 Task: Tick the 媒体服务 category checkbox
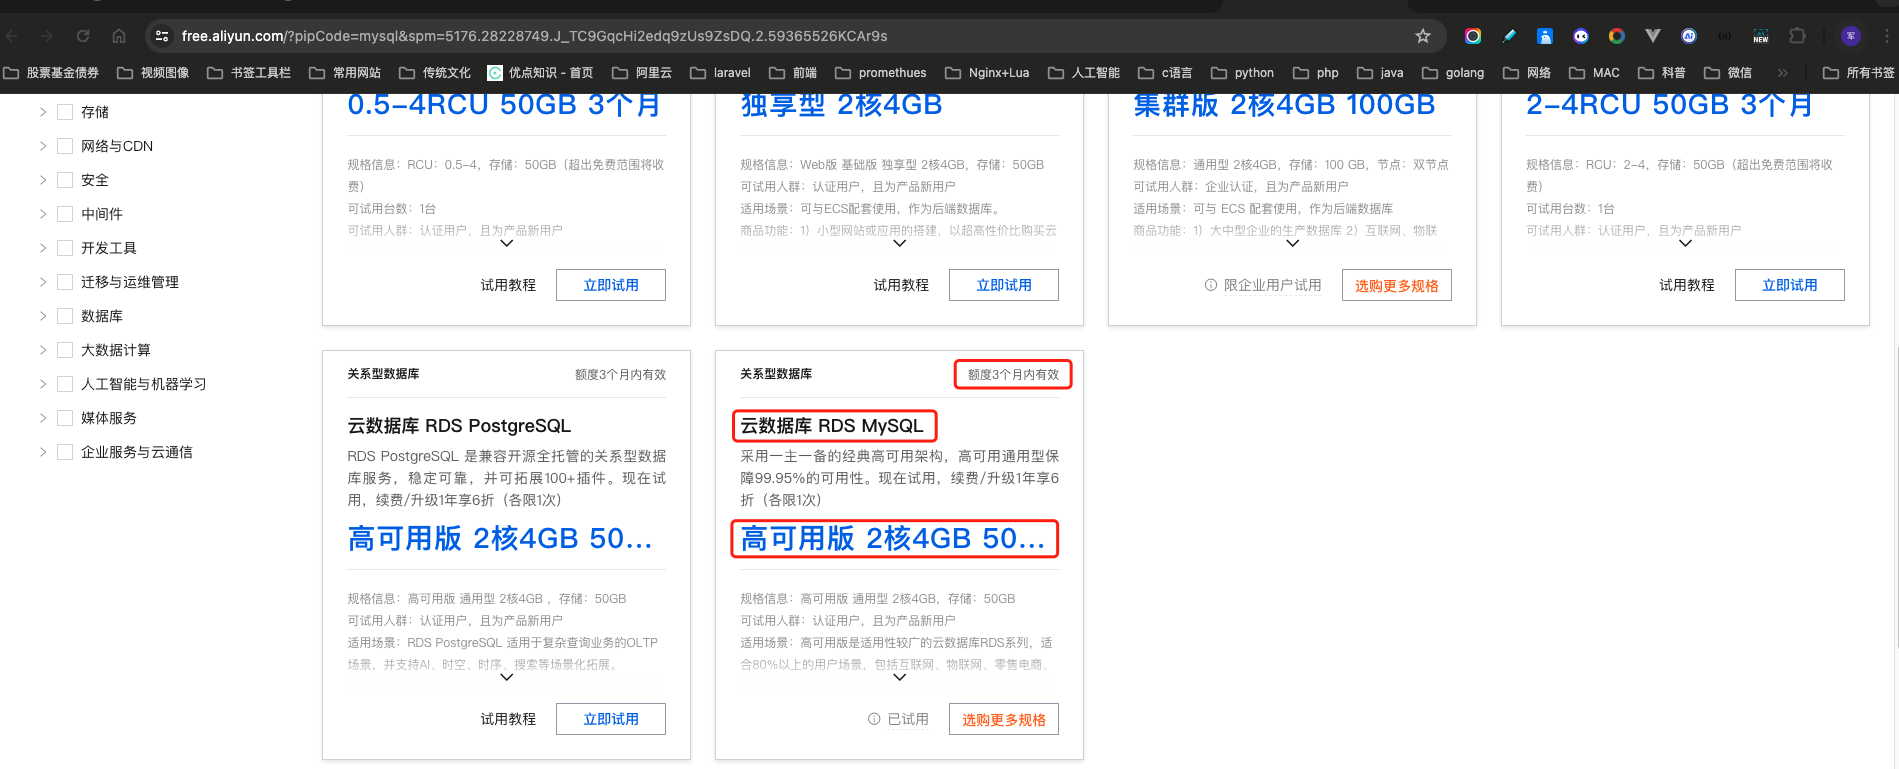tap(65, 418)
